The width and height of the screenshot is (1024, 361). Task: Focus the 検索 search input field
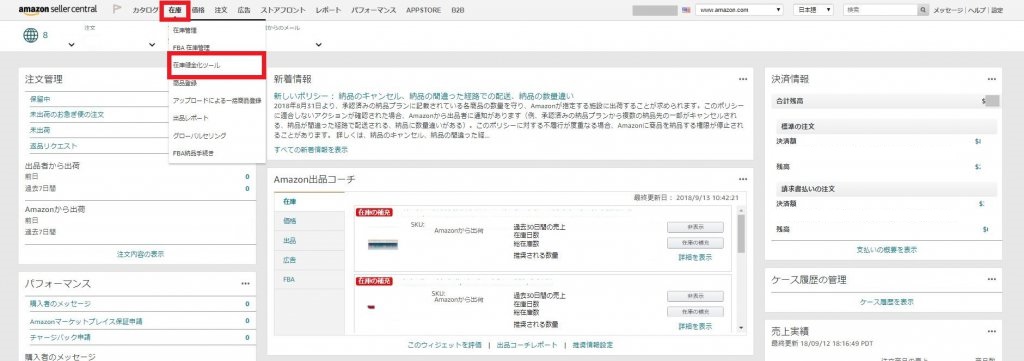[x=880, y=10]
